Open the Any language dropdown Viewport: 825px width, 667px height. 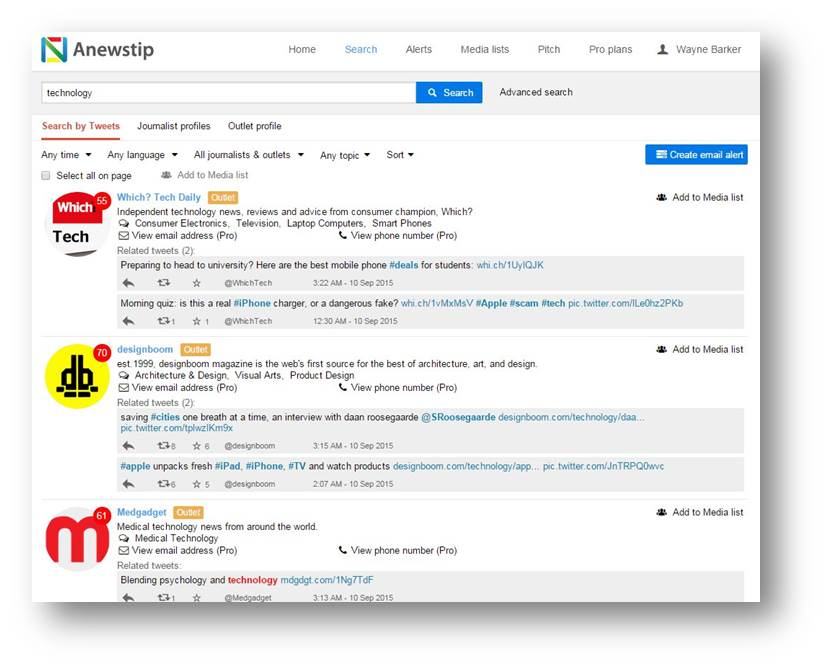(142, 155)
